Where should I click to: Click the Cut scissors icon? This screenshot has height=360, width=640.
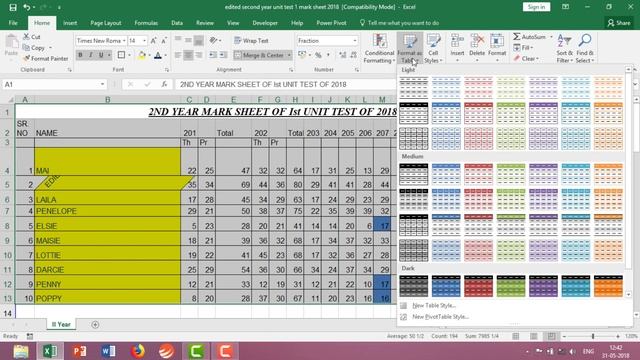point(27,37)
